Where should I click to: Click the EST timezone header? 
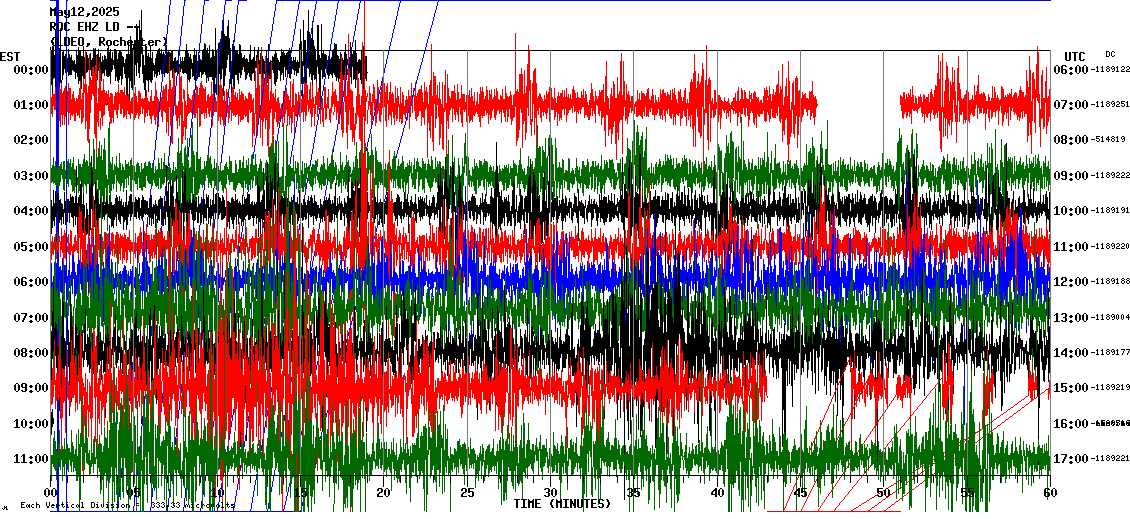click(10, 56)
